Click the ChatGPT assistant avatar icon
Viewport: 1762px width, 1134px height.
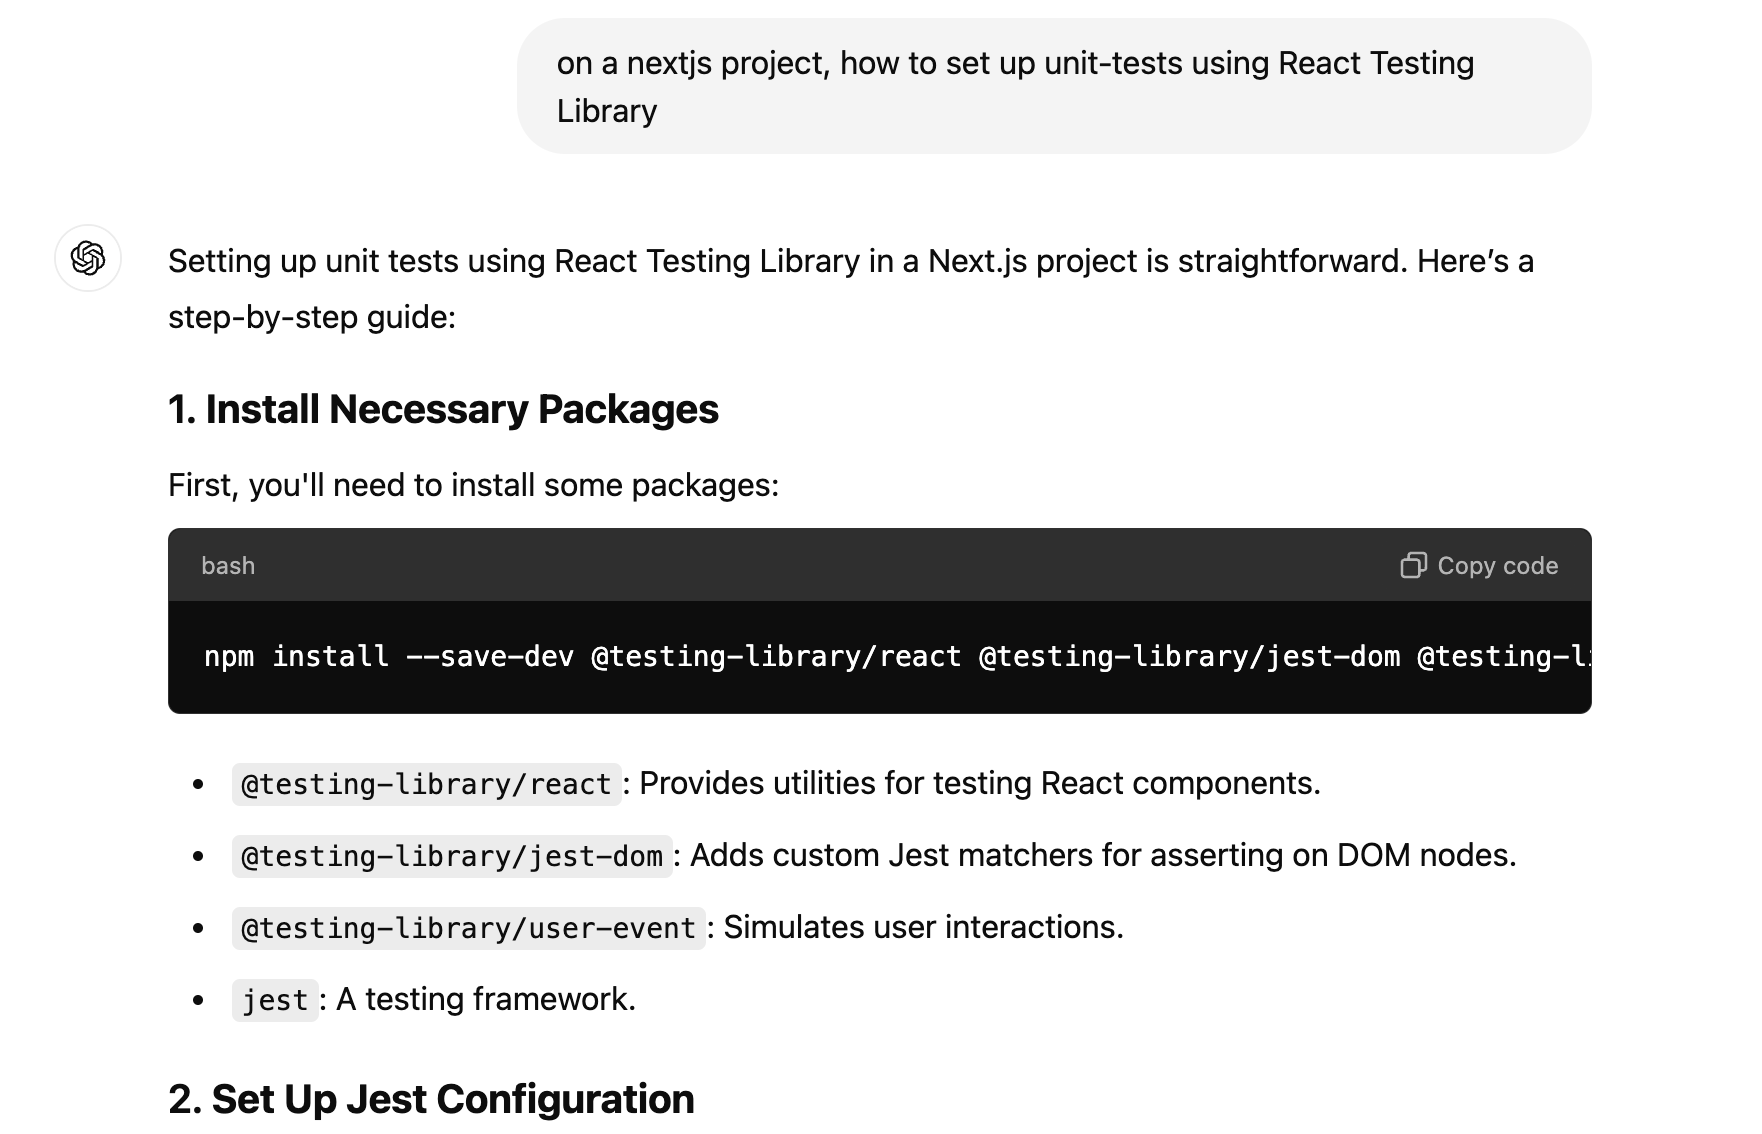coord(88,258)
